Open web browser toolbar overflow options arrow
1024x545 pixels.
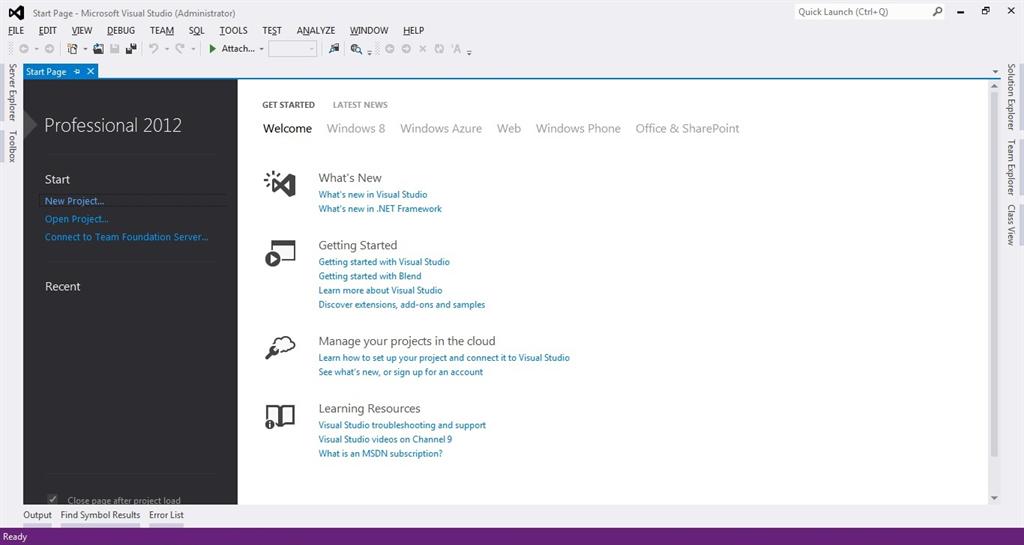pos(469,51)
